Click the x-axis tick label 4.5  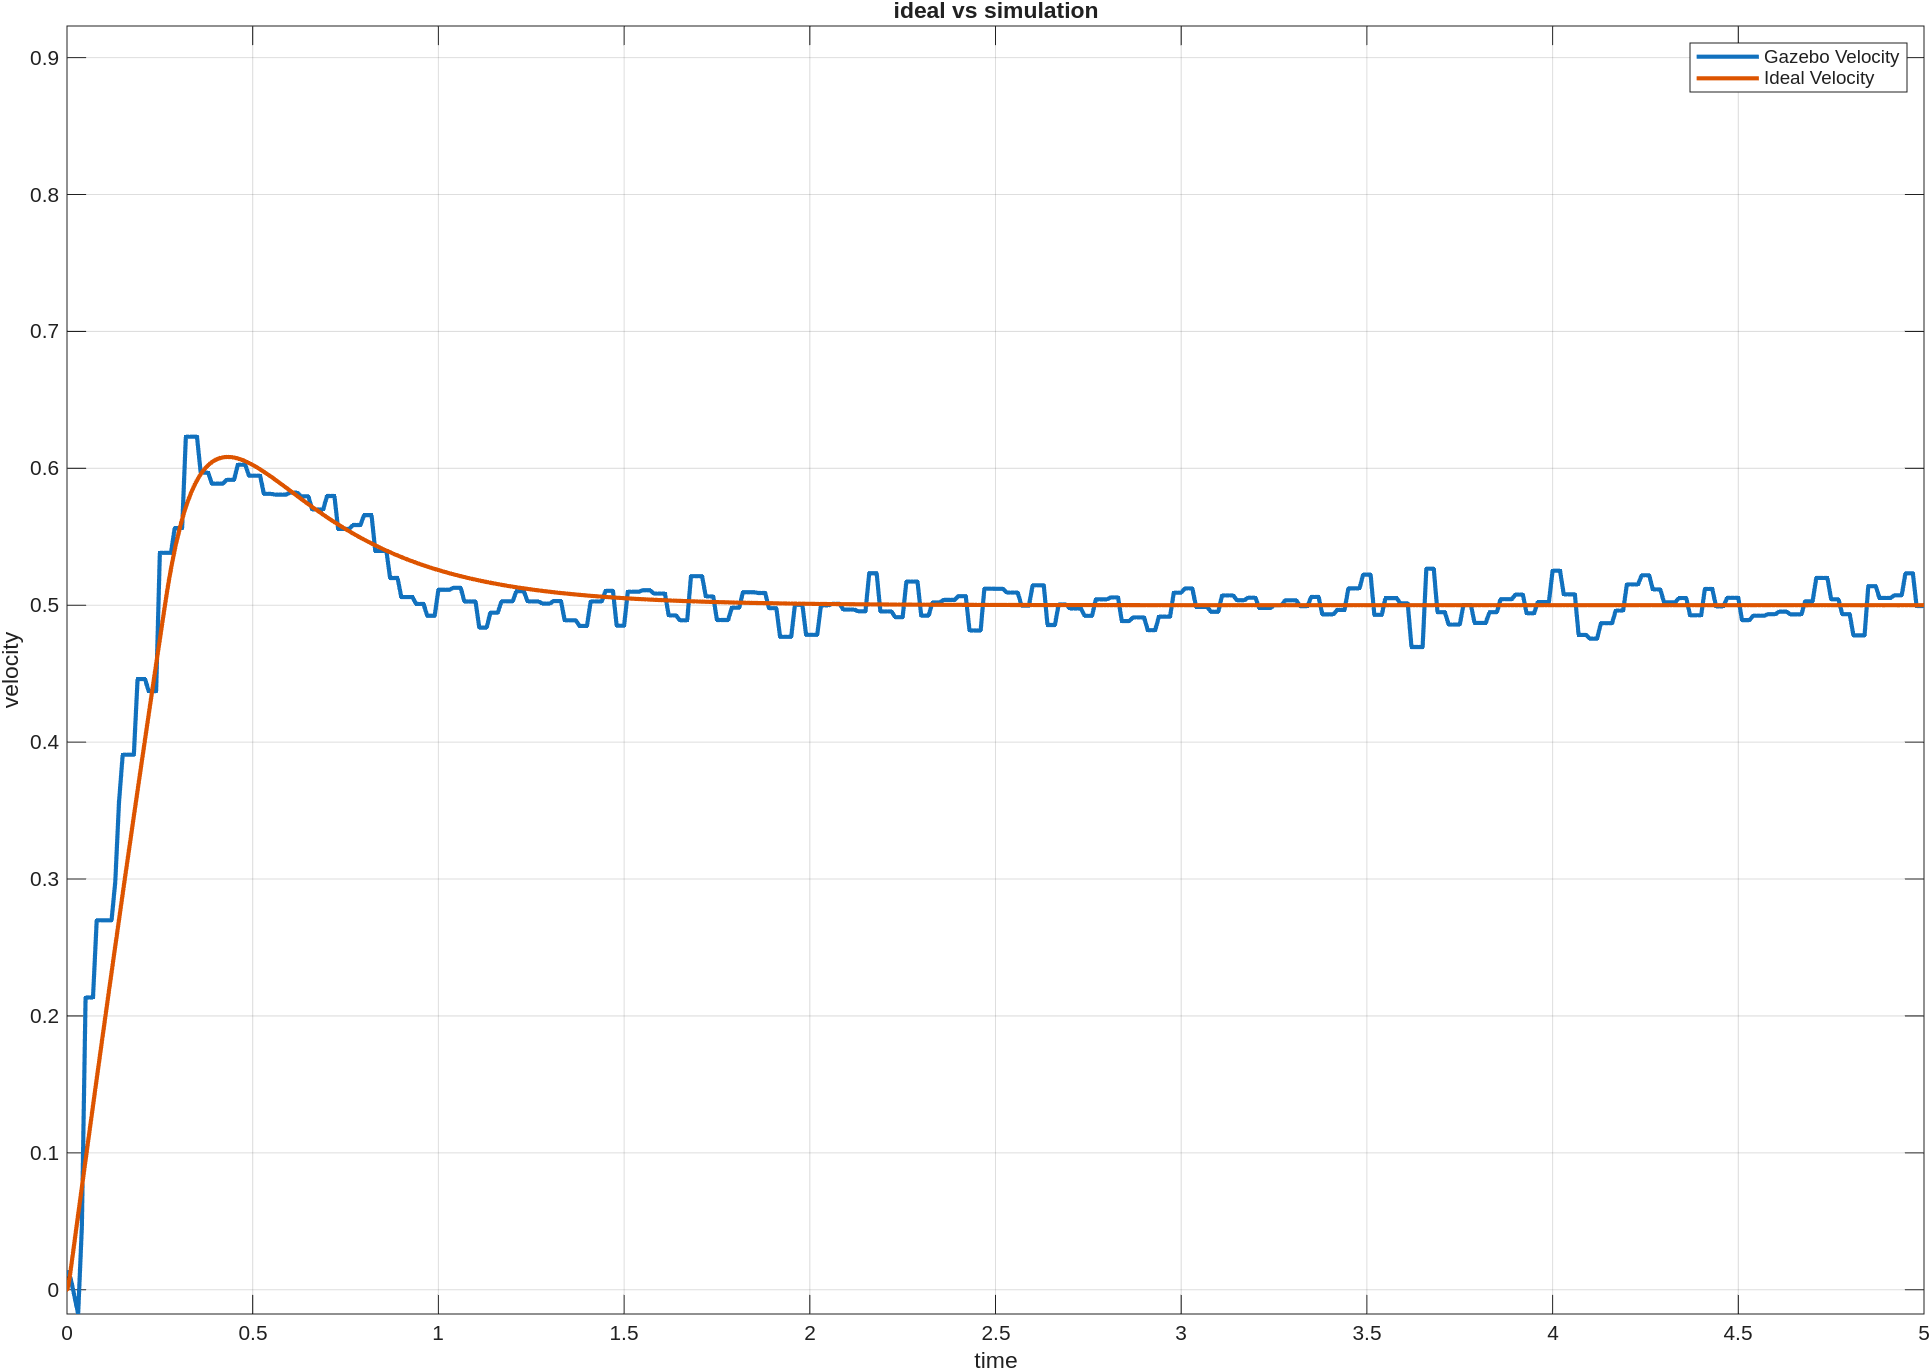pos(1738,1333)
